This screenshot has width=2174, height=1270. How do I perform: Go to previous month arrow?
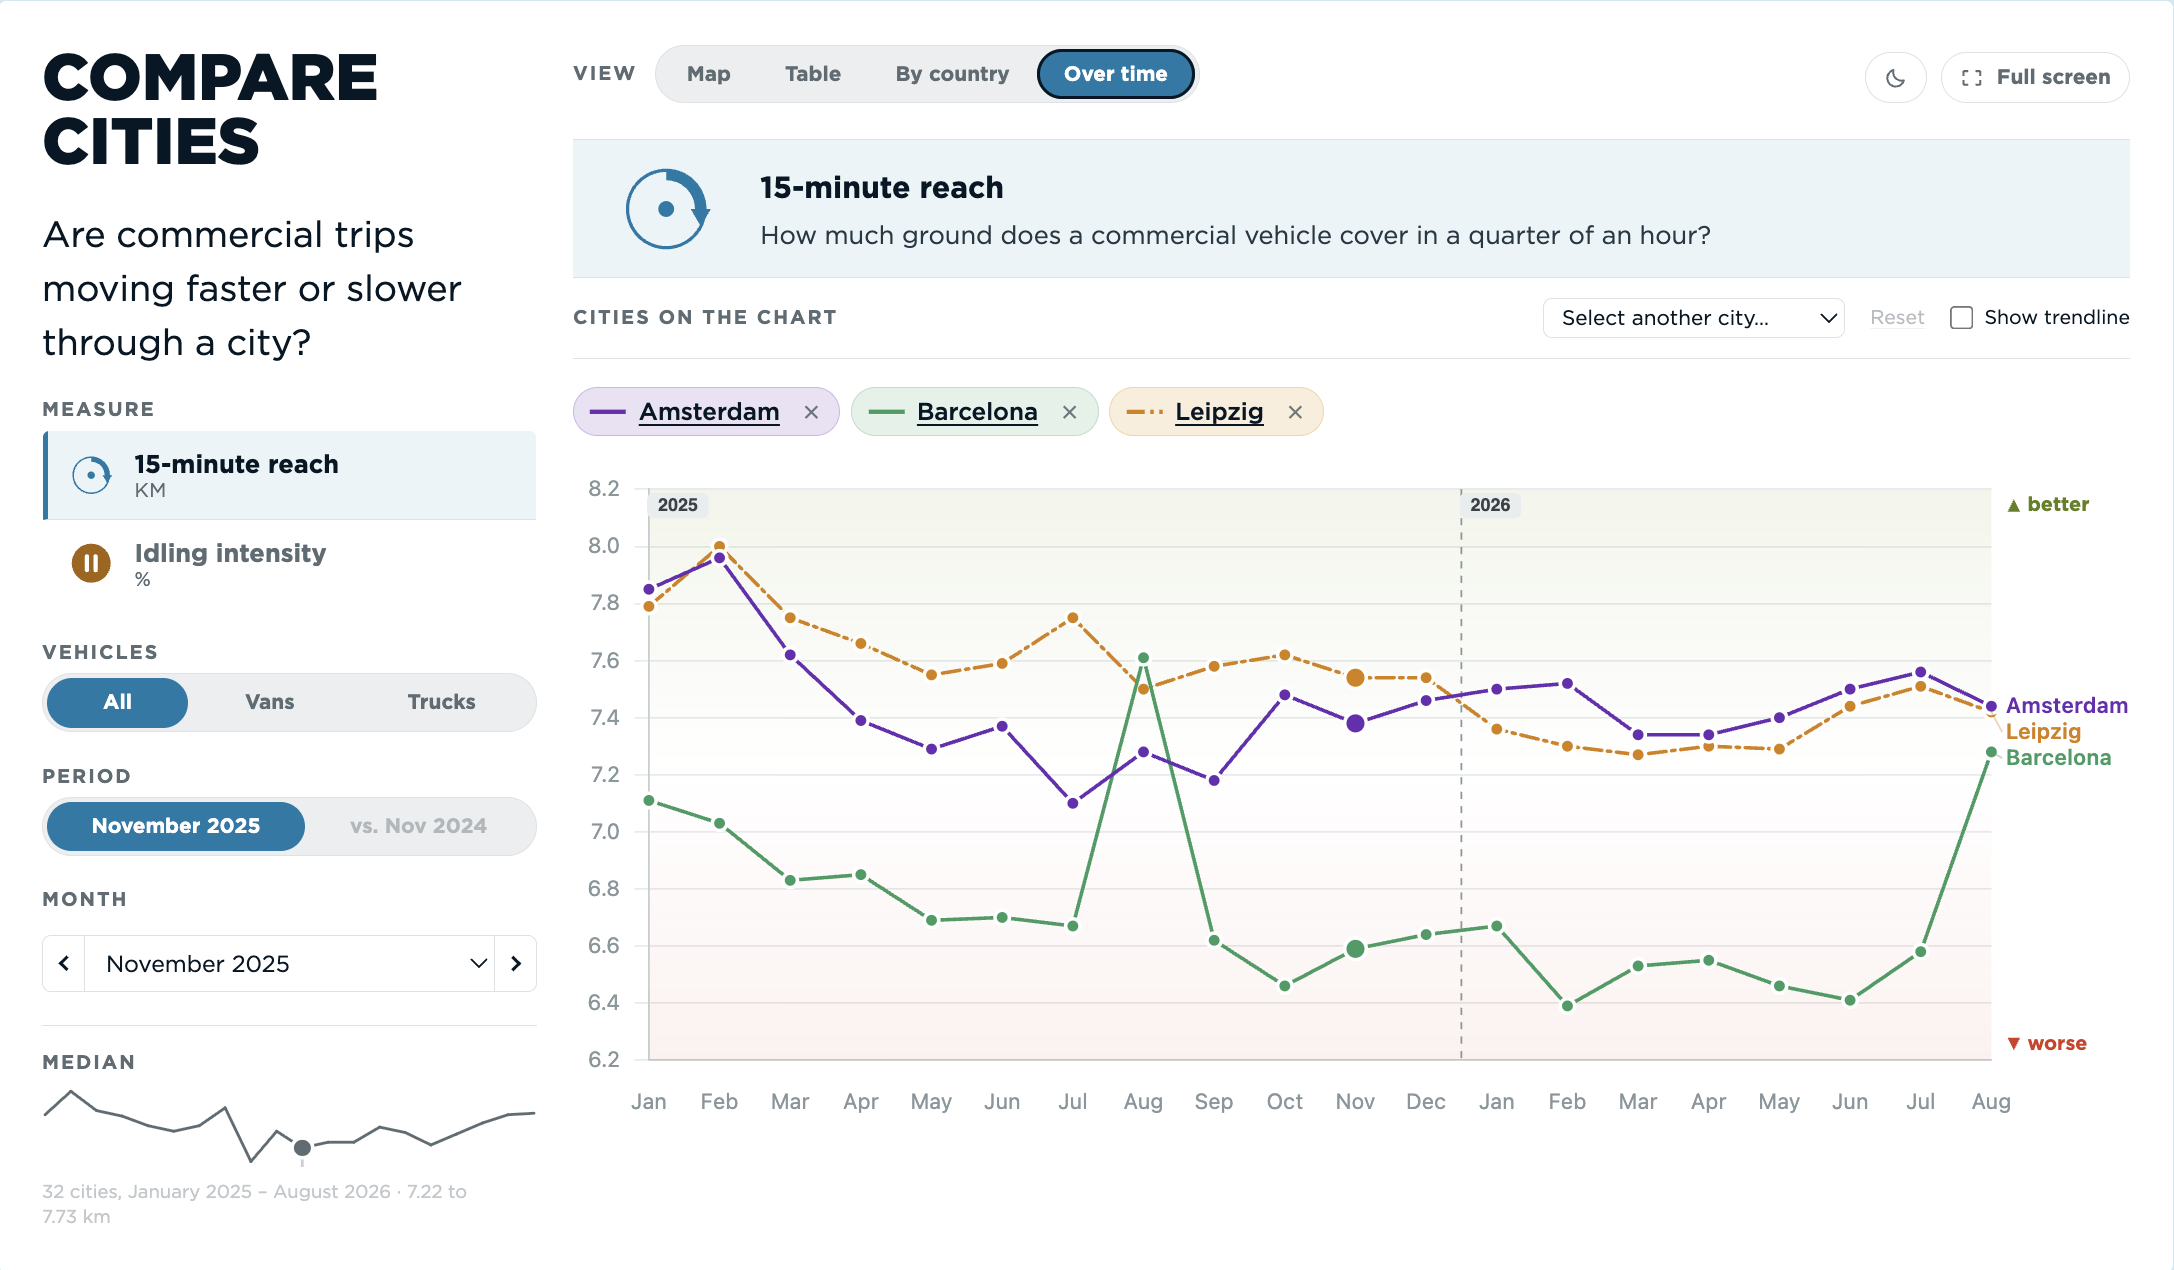[x=64, y=963]
